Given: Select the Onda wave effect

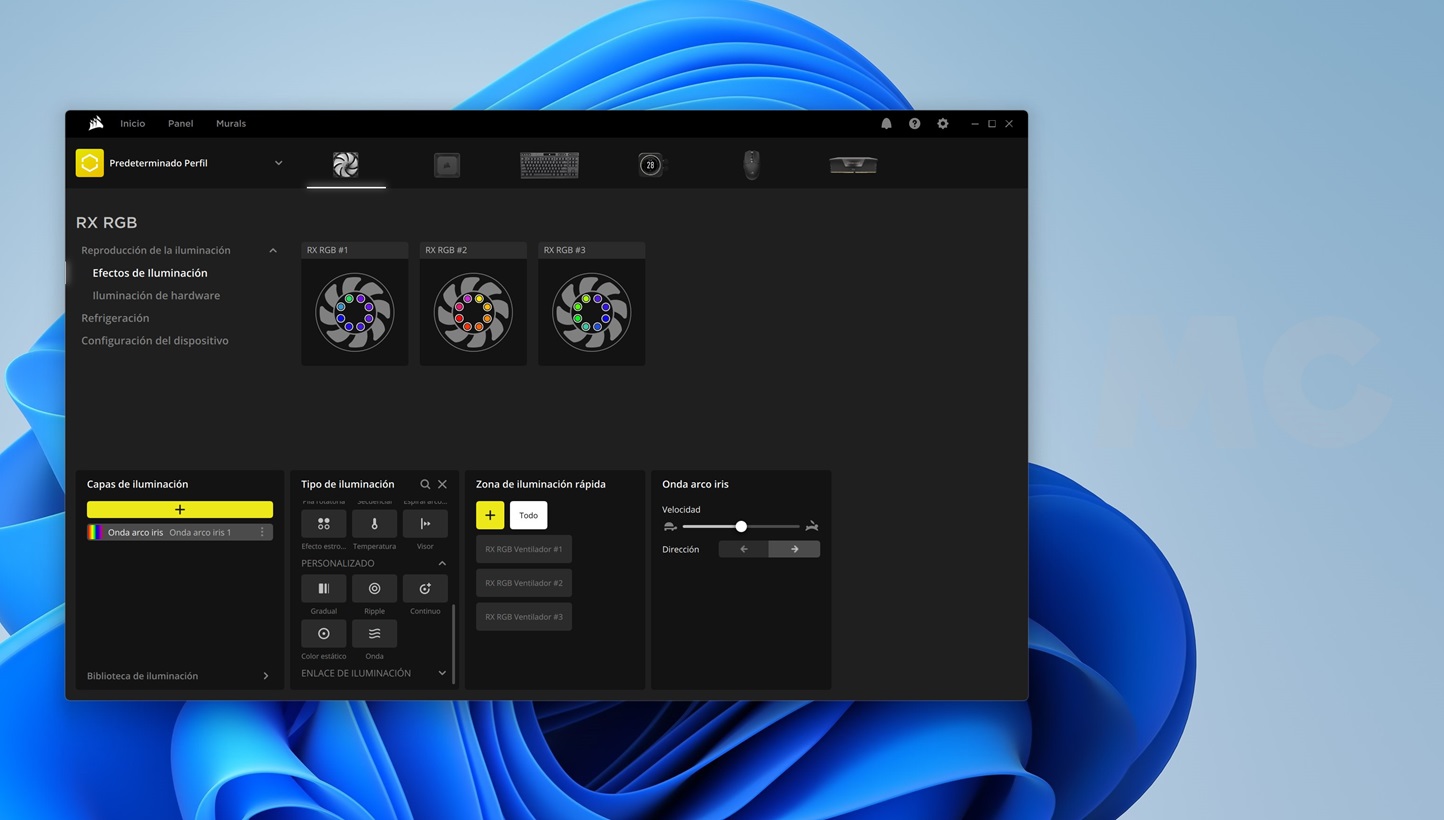Looking at the screenshot, I should [374, 634].
